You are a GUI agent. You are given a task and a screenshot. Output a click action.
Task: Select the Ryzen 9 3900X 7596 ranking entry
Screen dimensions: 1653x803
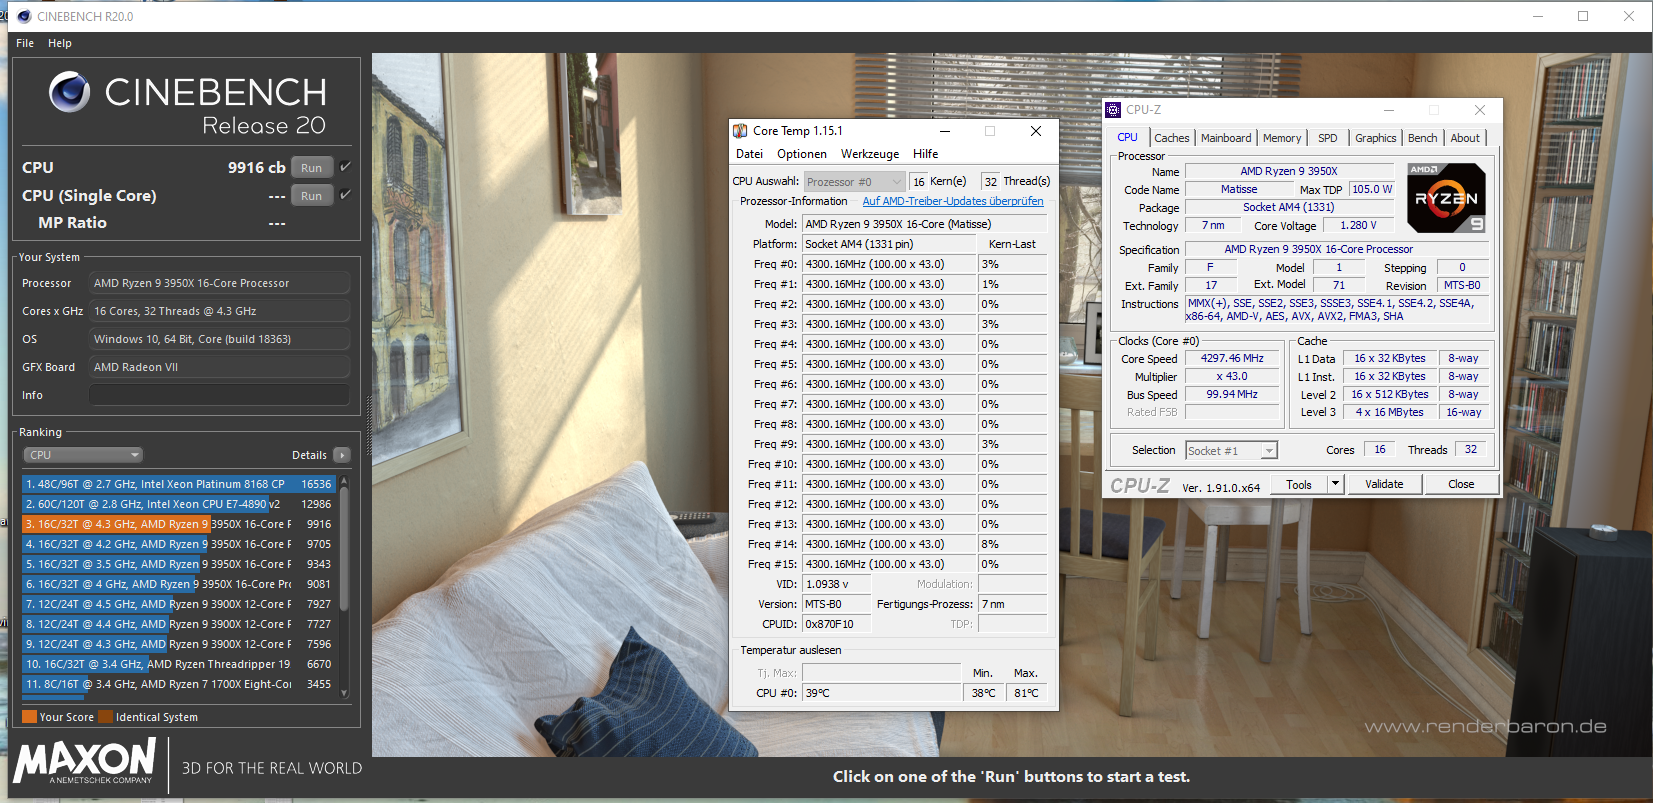(178, 644)
